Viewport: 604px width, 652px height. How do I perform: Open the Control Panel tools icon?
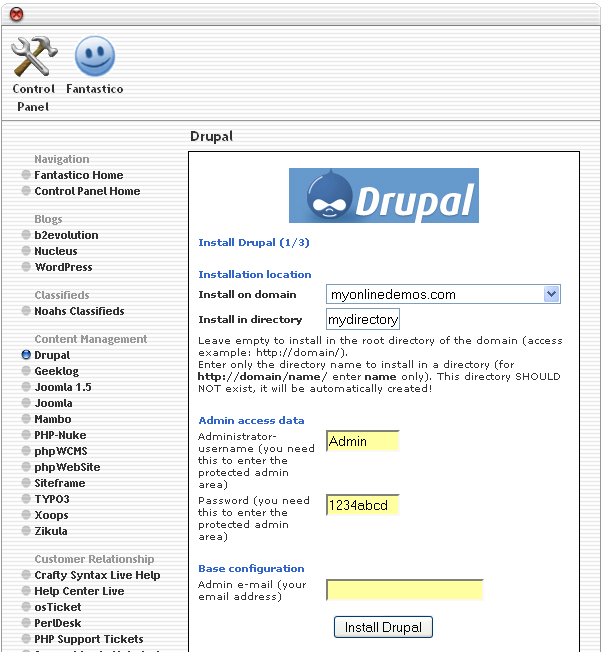[x=34, y=57]
